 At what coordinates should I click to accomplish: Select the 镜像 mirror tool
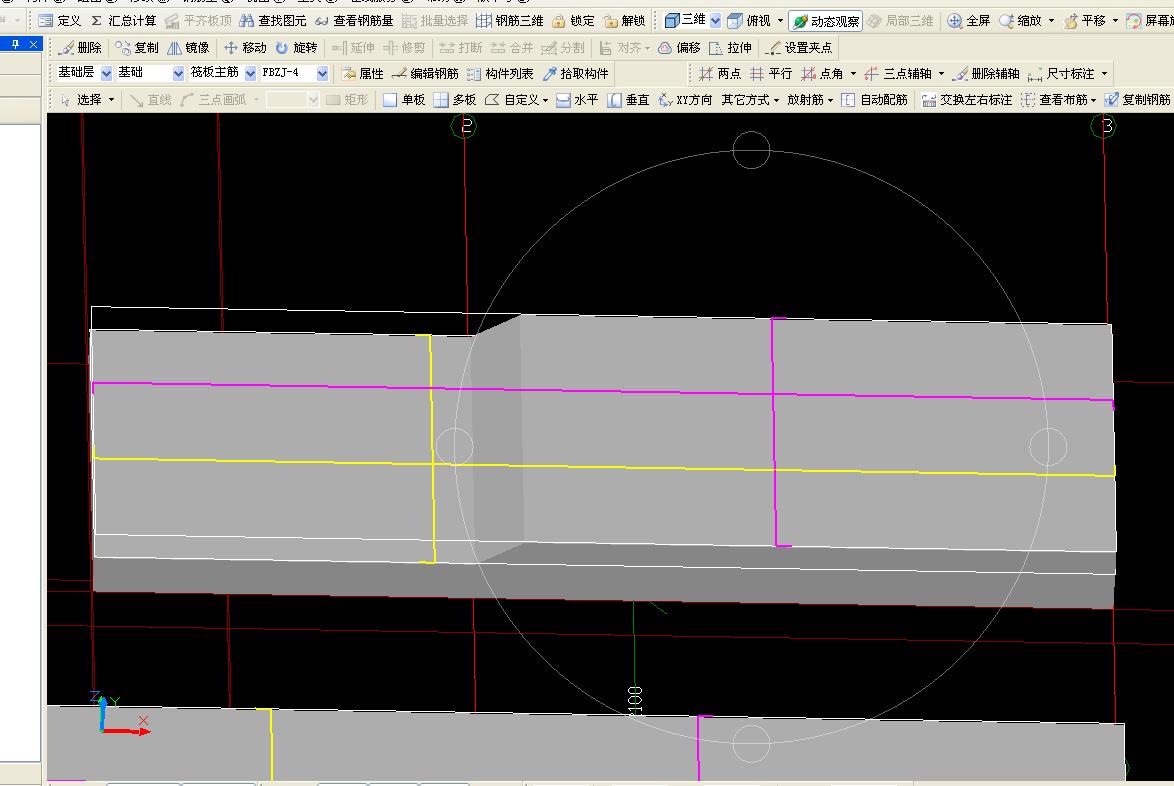[x=188, y=48]
